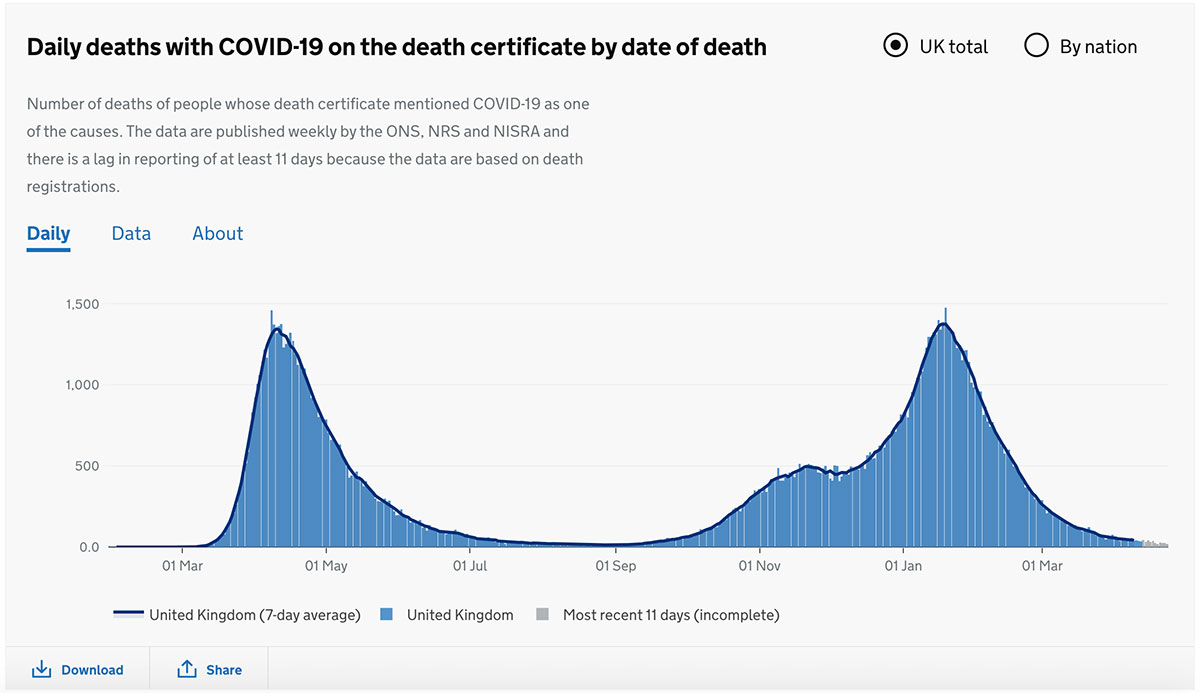This screenshot has width=1200, height=693.
Task: Click the Share upload icon
Action: pyautogui.click(x=187, y=669)
